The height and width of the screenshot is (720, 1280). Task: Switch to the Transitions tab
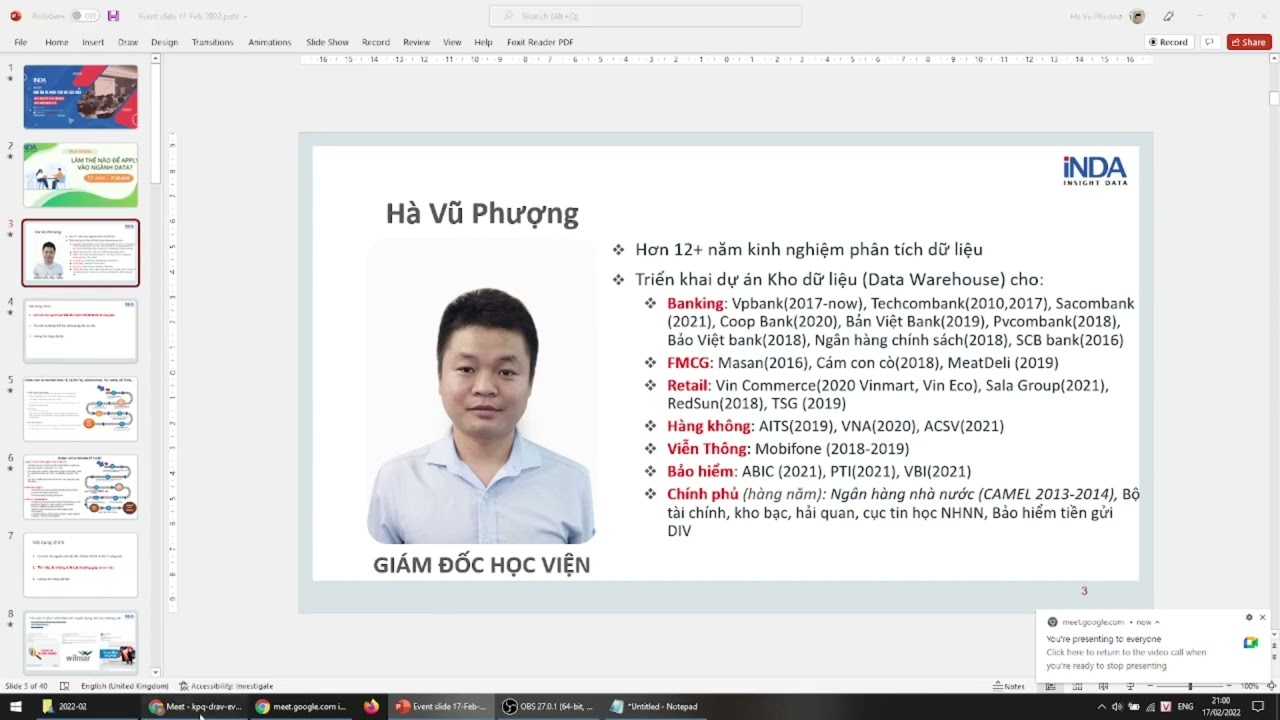coord(212,42)
